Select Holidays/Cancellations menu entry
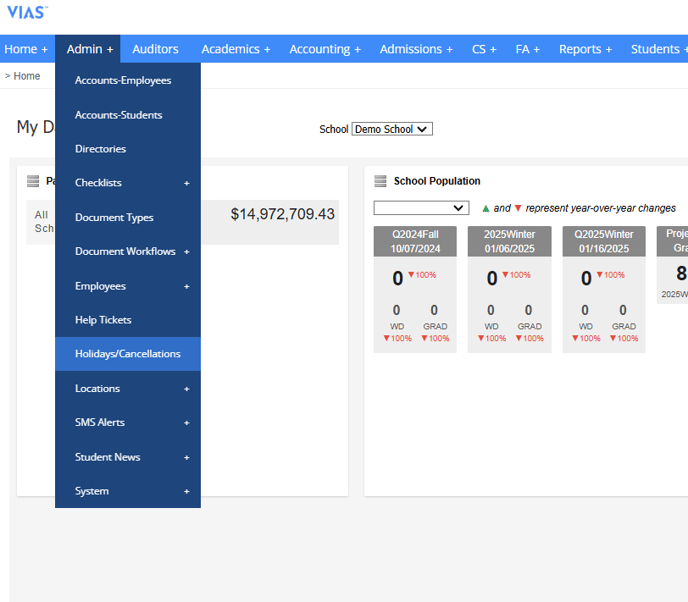Image resolution: width=688 pixels, height=602 pixels. 128,354
